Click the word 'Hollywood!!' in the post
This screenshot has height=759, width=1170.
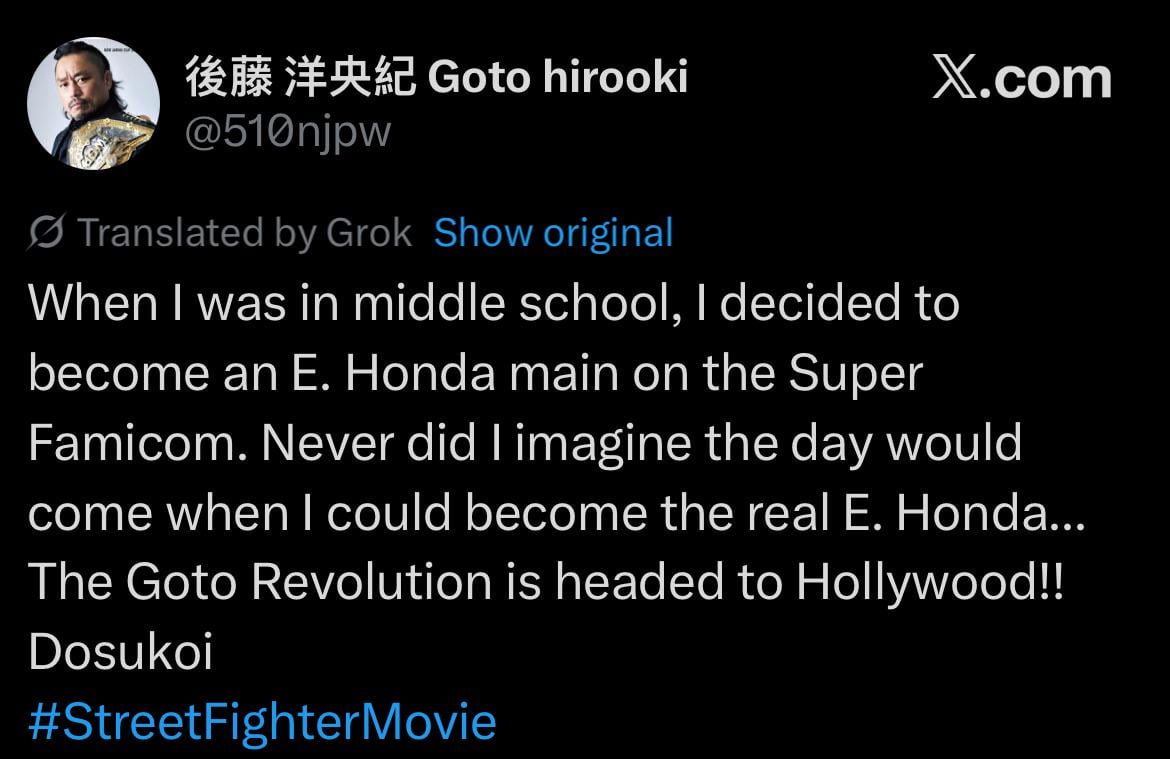coord(929,583)
